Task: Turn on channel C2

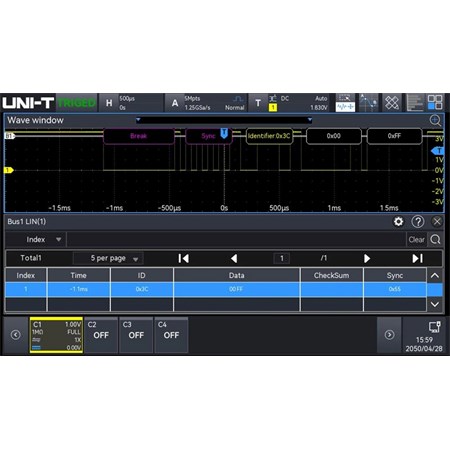Action: coord(101,335)
